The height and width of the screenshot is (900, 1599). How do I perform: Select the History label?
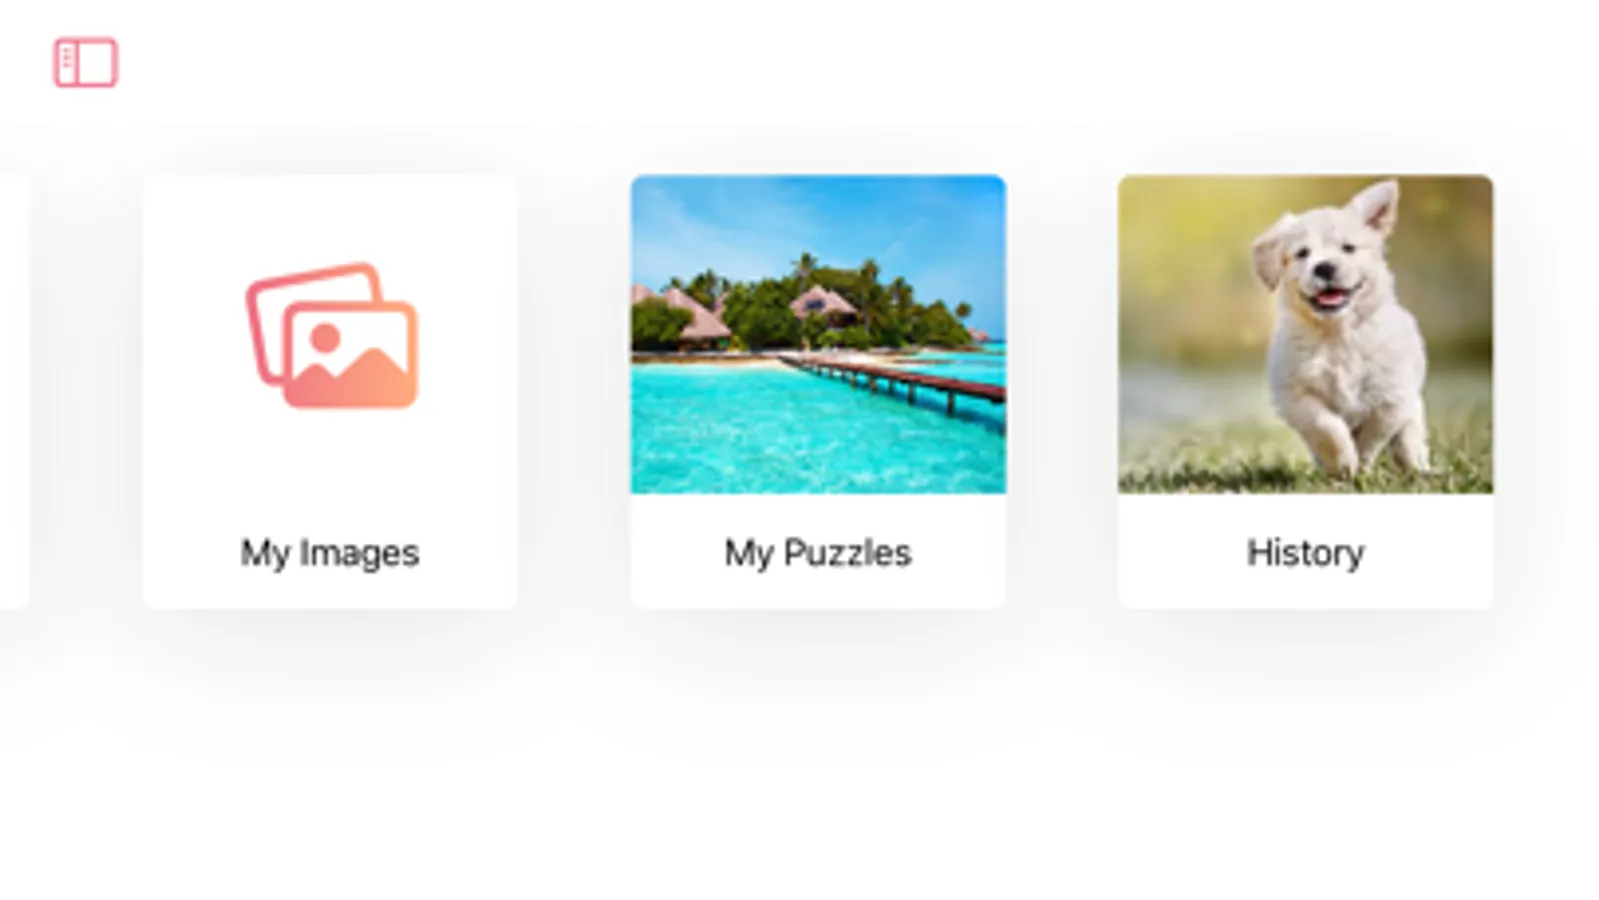[1305, 553]
